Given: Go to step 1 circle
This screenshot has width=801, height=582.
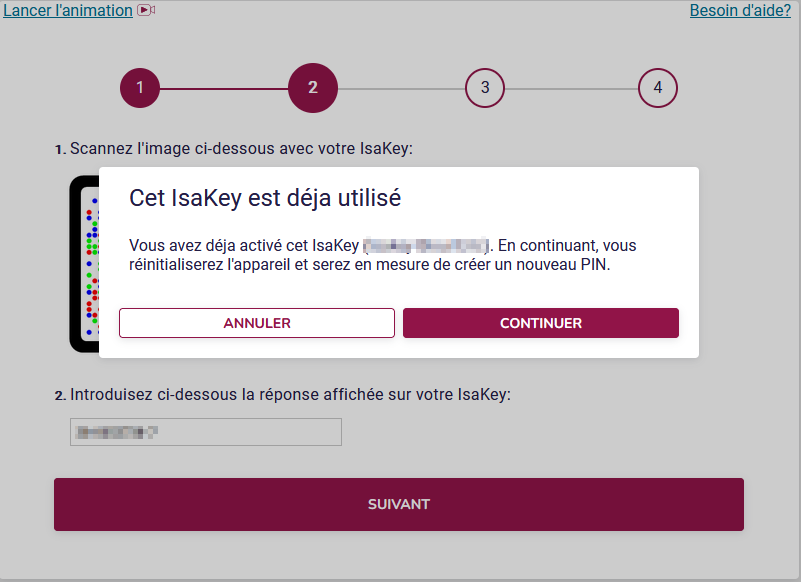Looking at the screenshot, I should click(x=140, y=88).
